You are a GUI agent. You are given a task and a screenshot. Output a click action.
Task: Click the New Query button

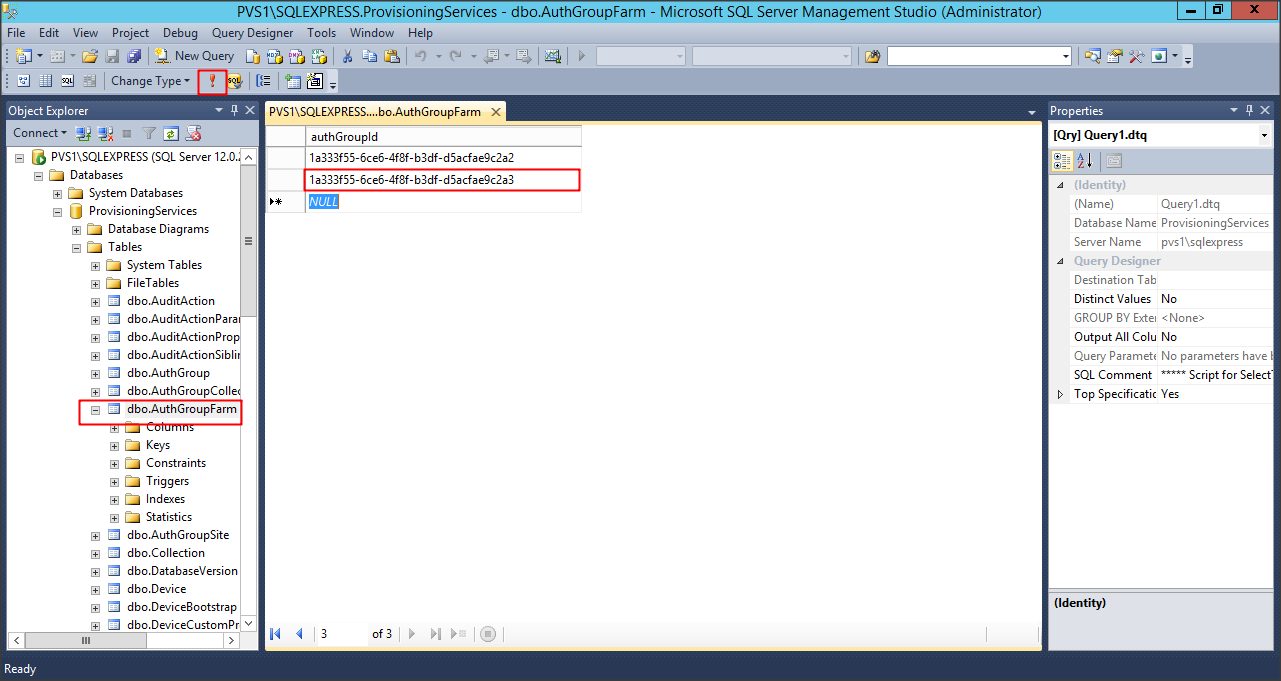[194, 56]
